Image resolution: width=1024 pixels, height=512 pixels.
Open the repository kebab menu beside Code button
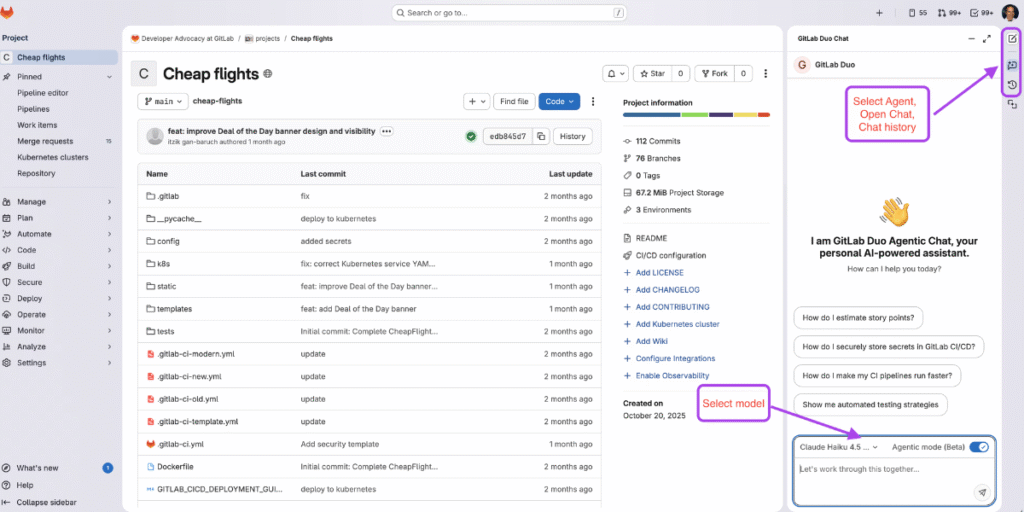coord(593,101)
